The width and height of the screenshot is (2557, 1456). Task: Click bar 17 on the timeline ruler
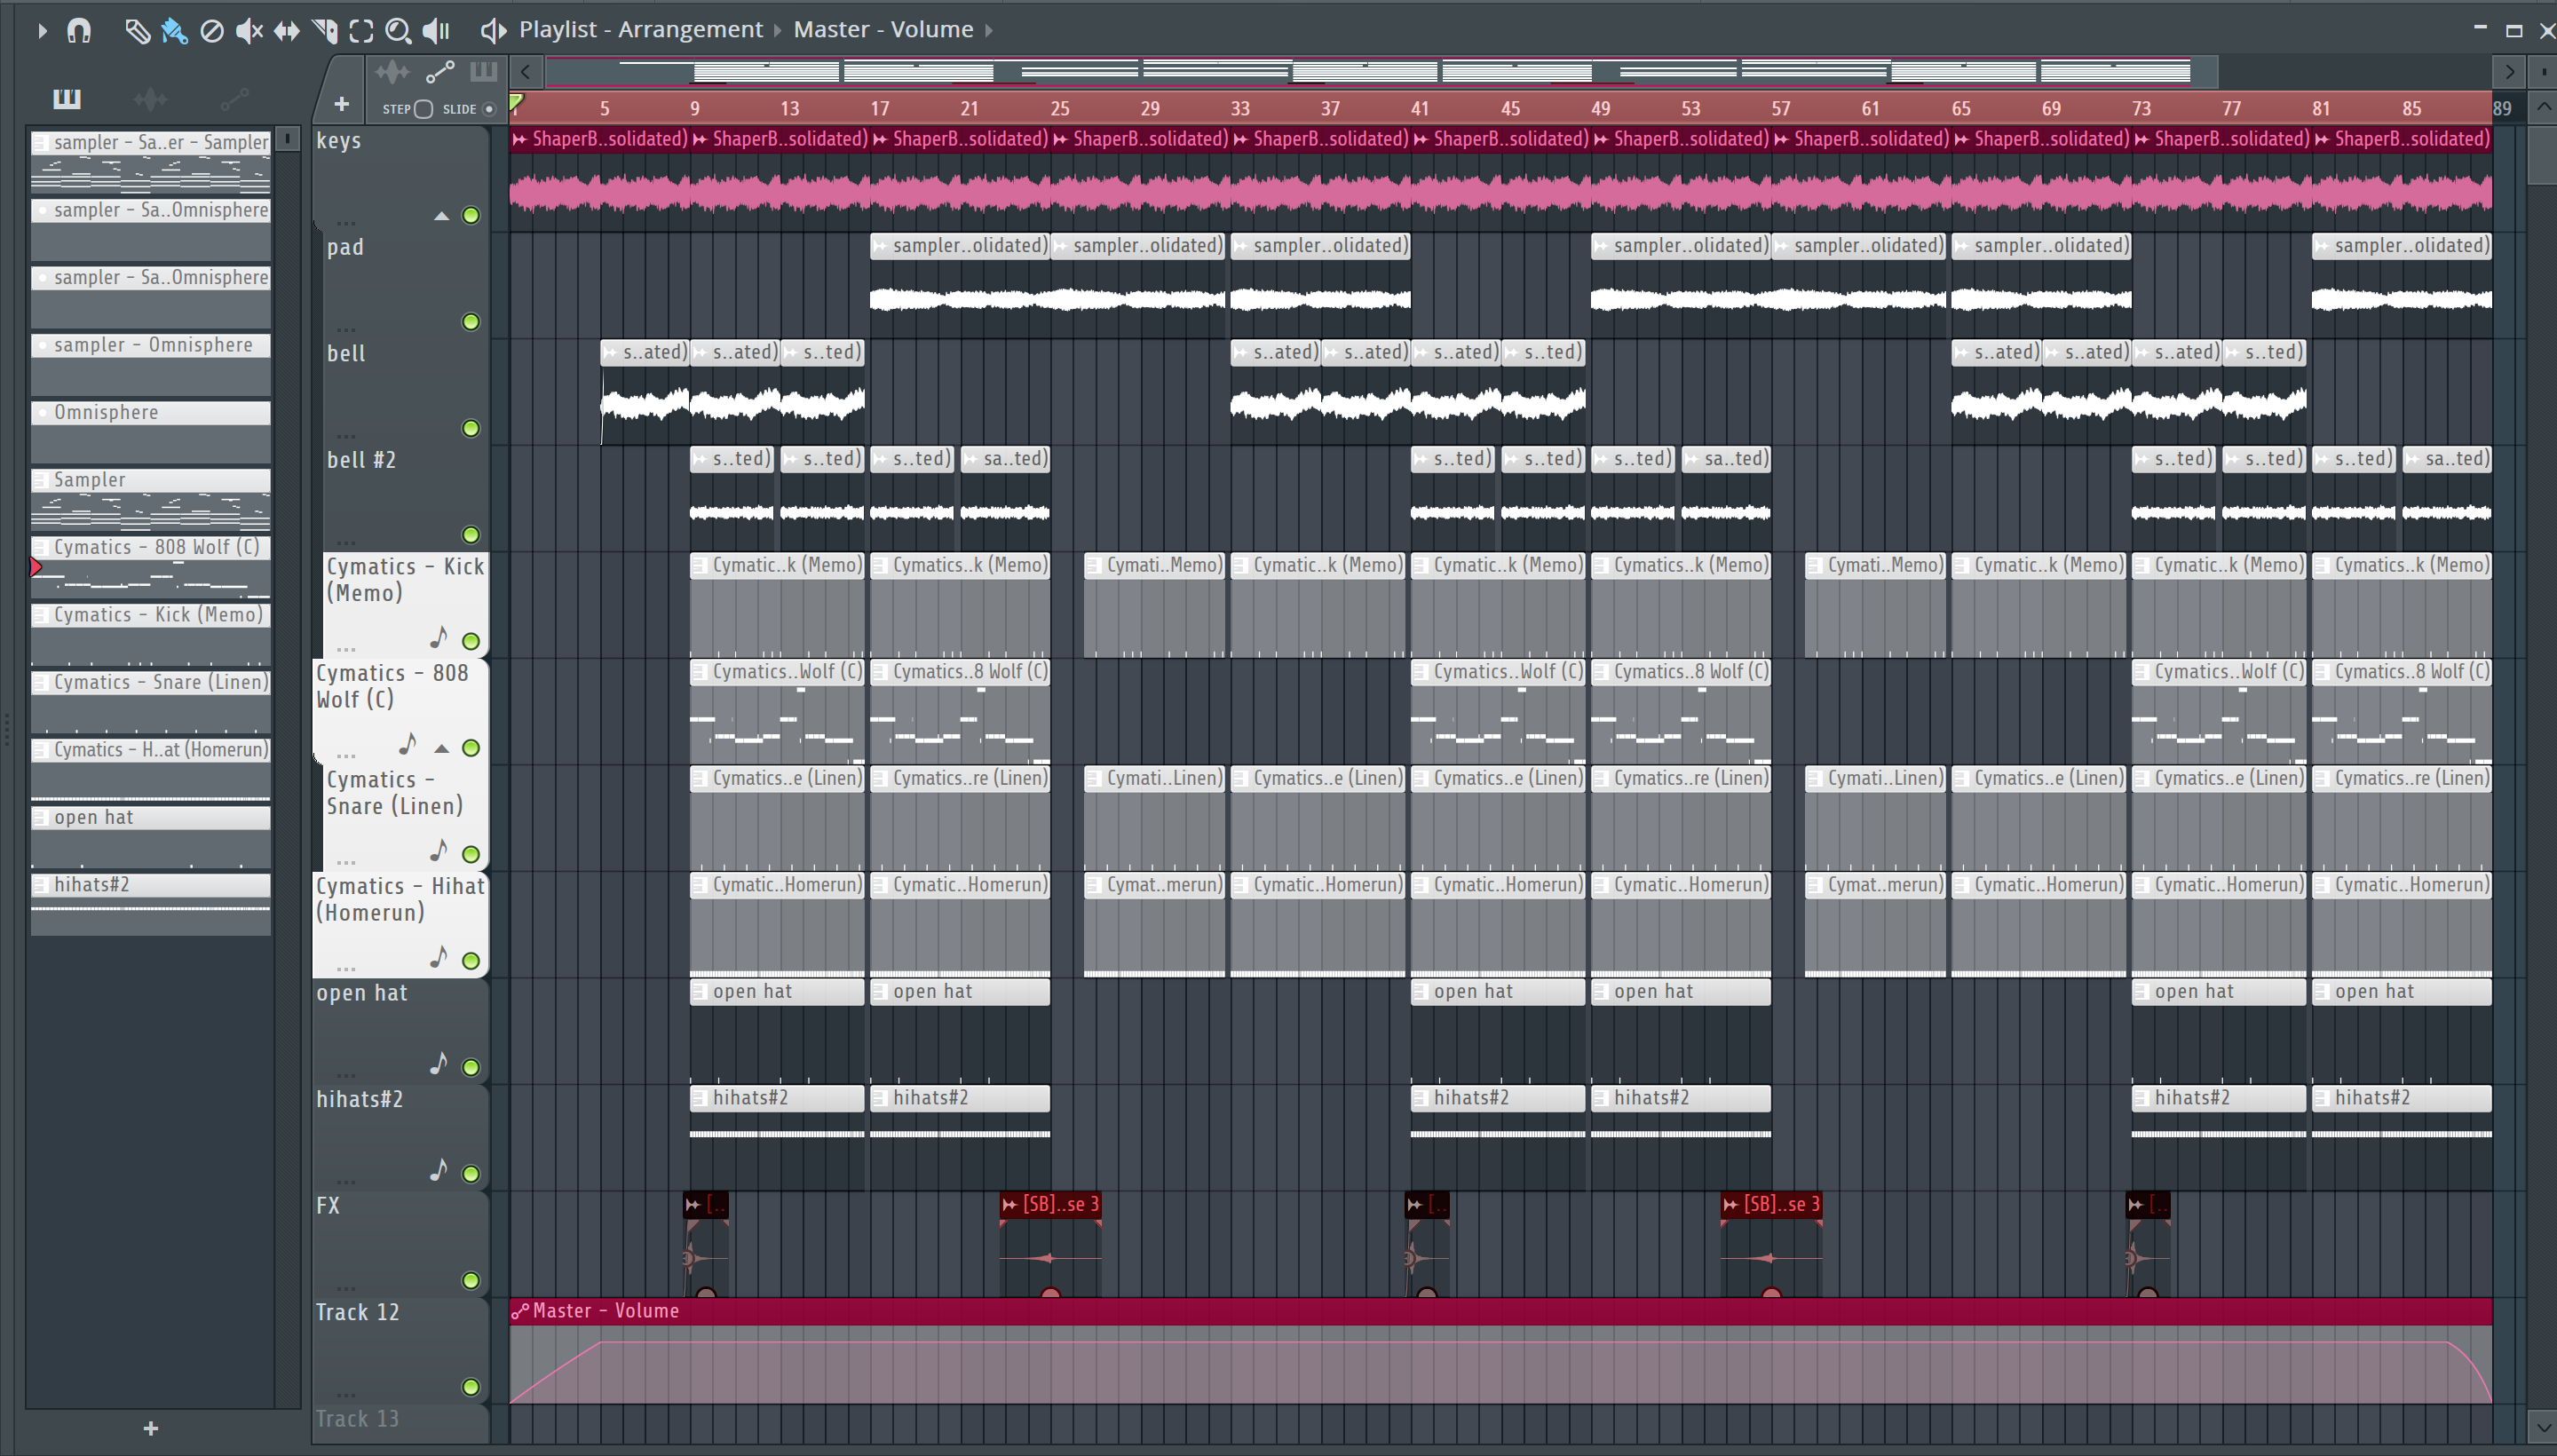point(879,108)
